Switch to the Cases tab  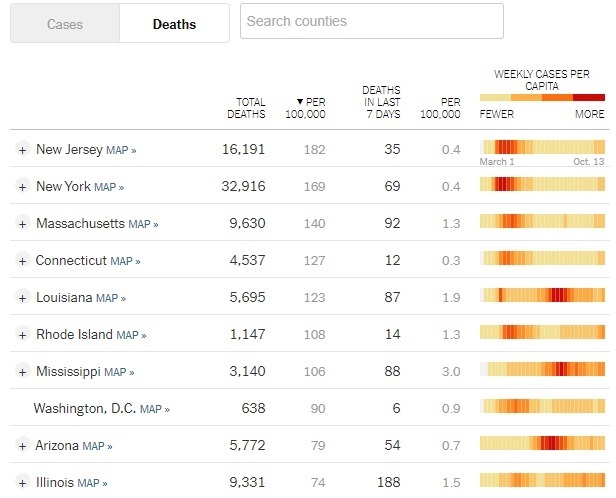click(x=65, y=24)
